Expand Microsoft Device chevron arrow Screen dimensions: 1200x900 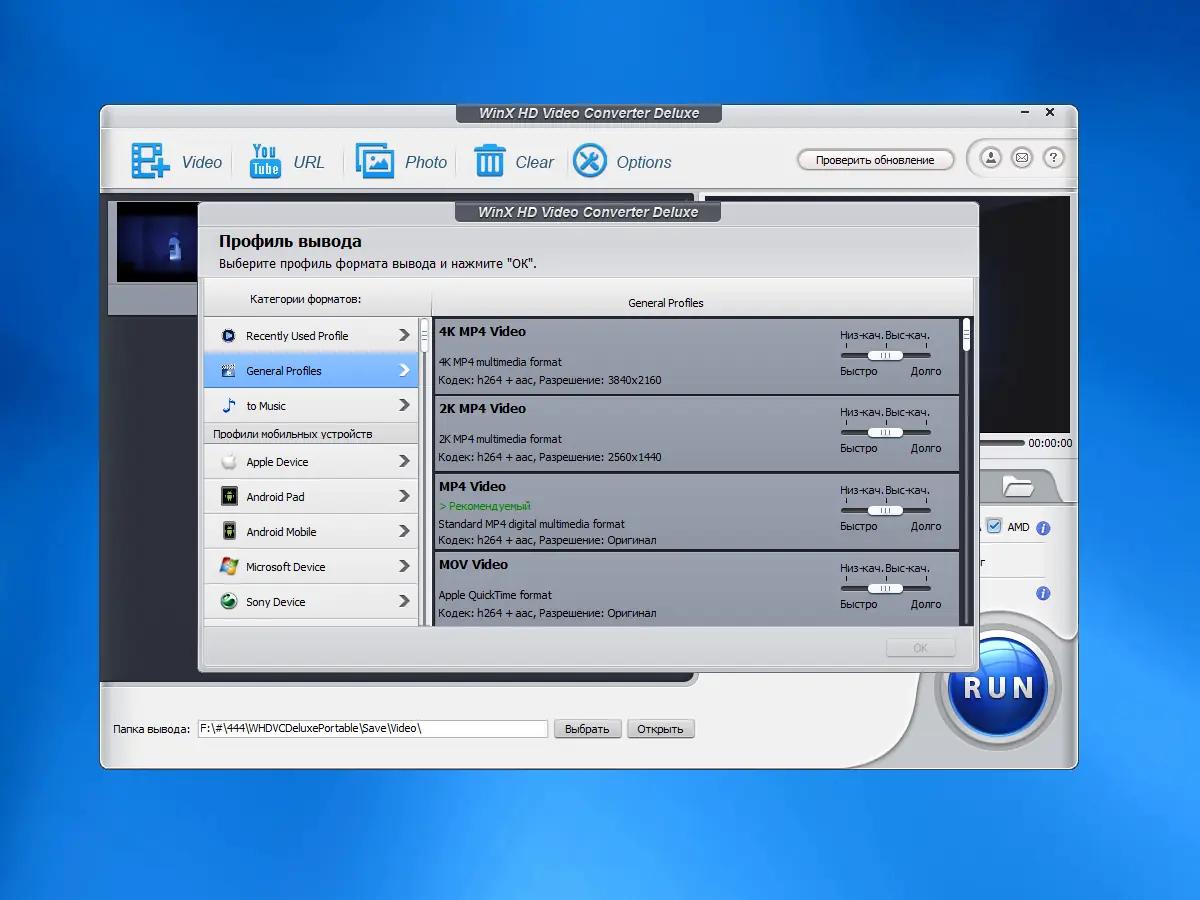coord(404,567)
